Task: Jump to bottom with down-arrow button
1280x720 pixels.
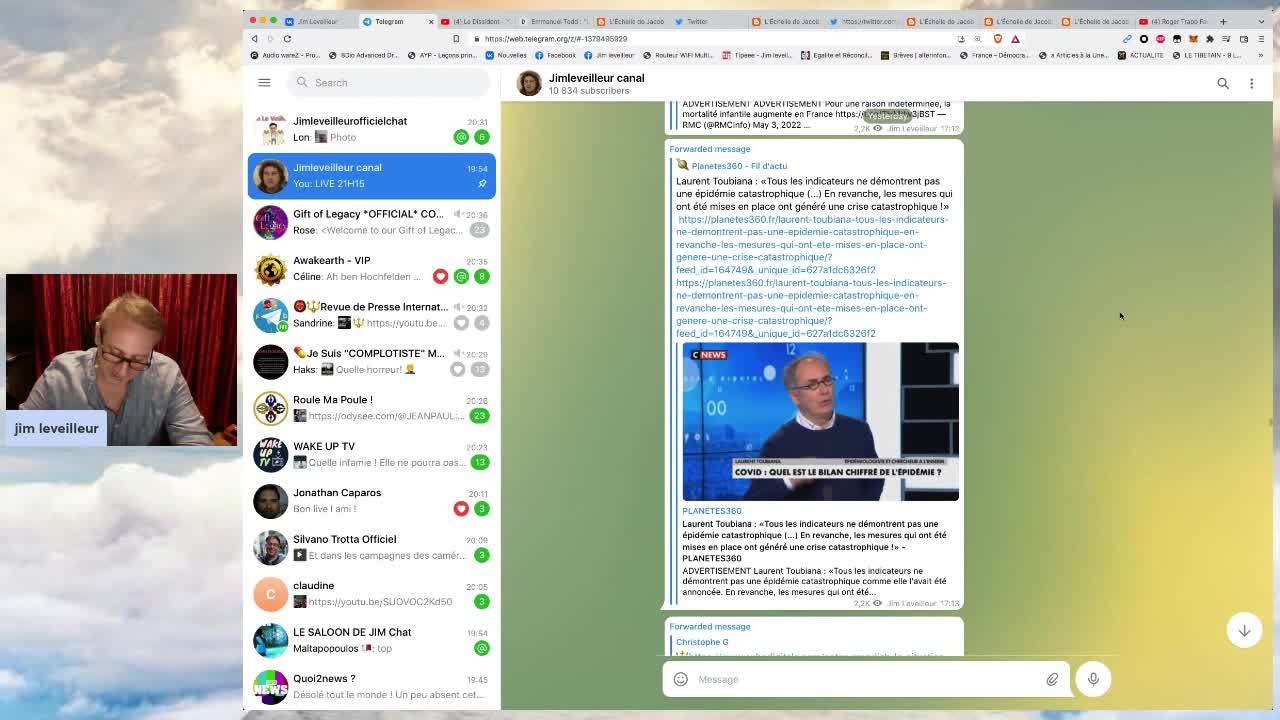Action: coord(1244,631)
